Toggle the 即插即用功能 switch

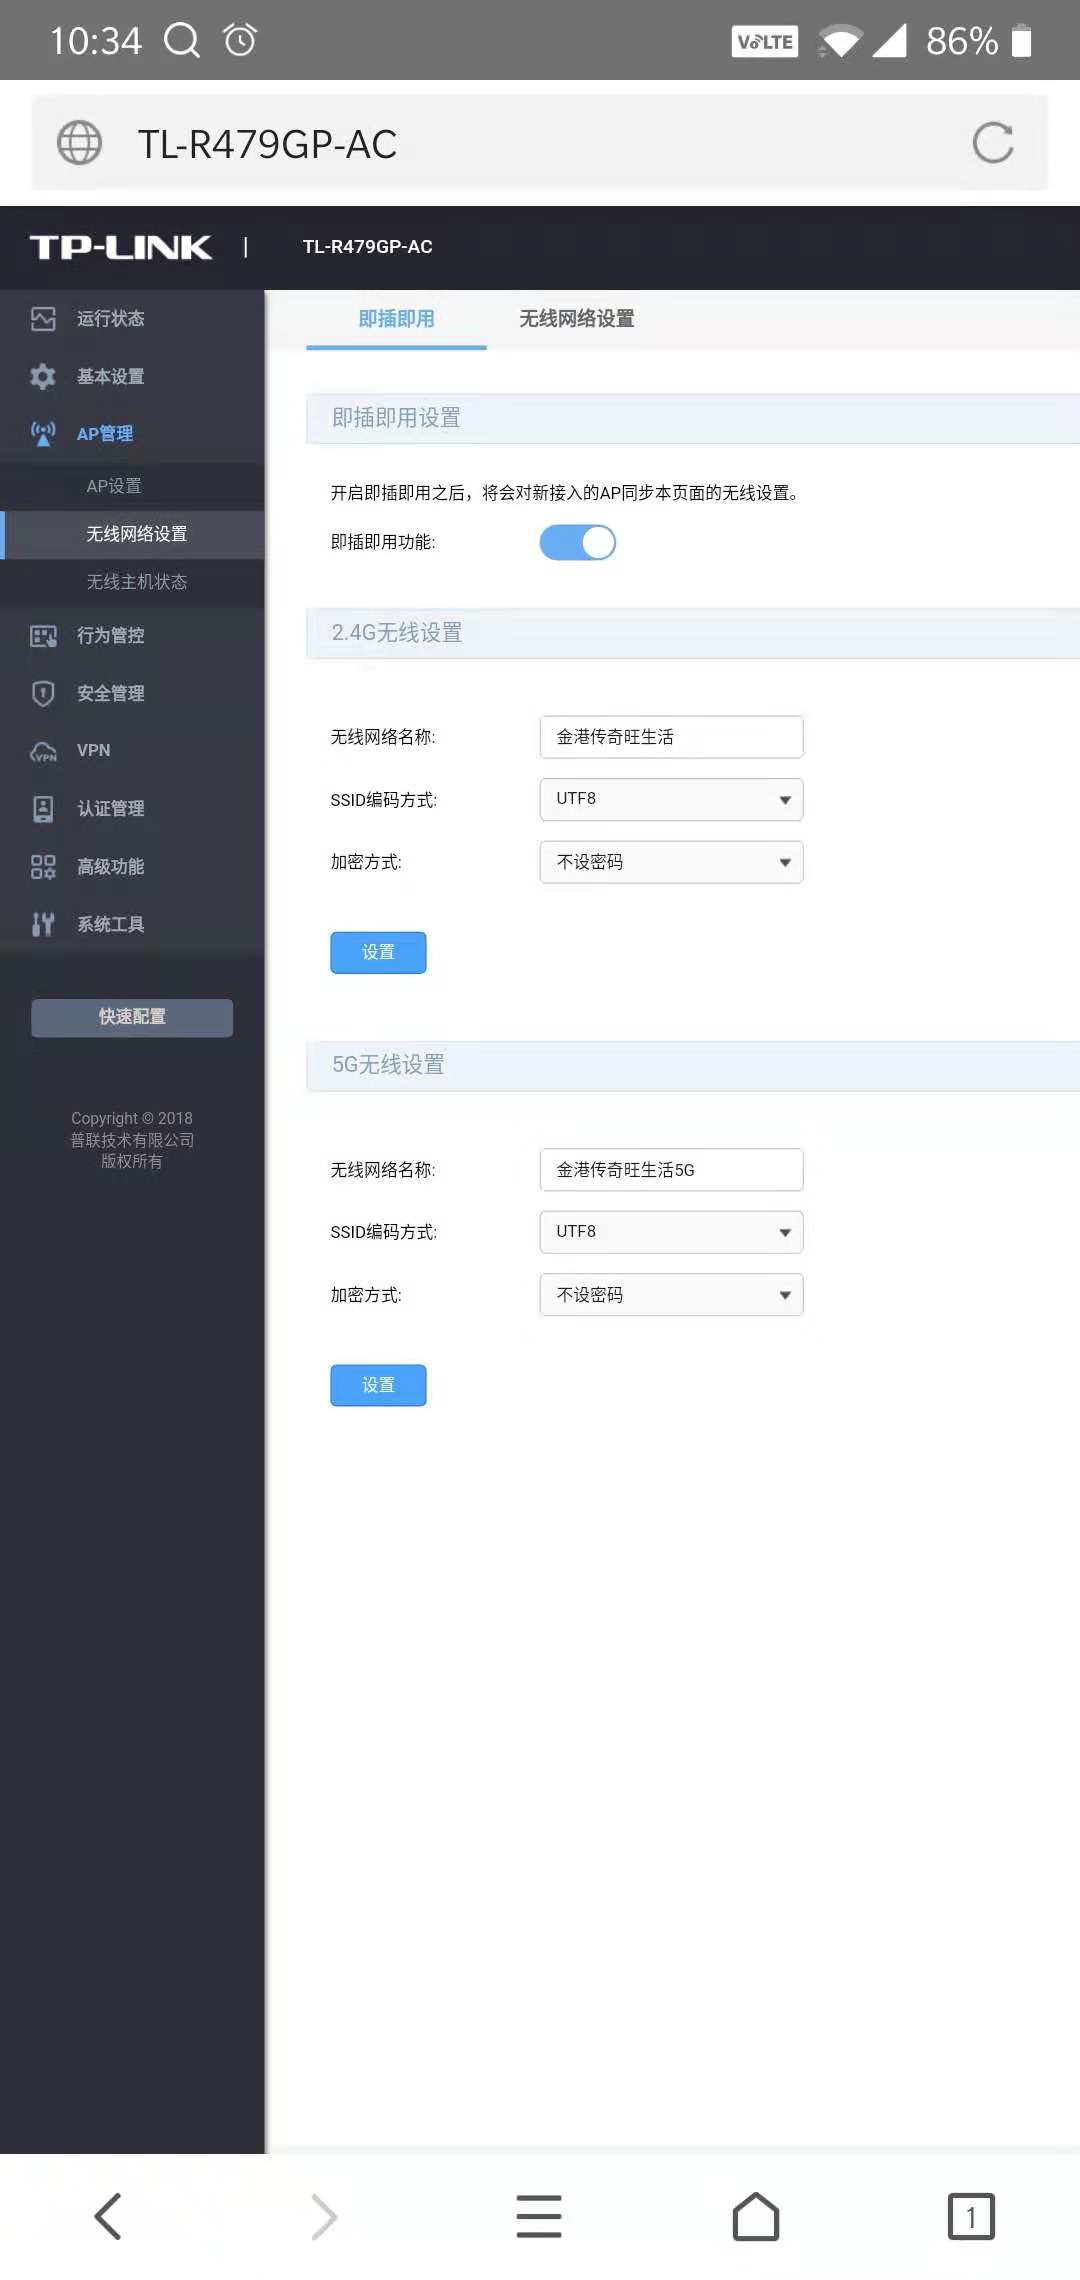[x=578, y=543]
